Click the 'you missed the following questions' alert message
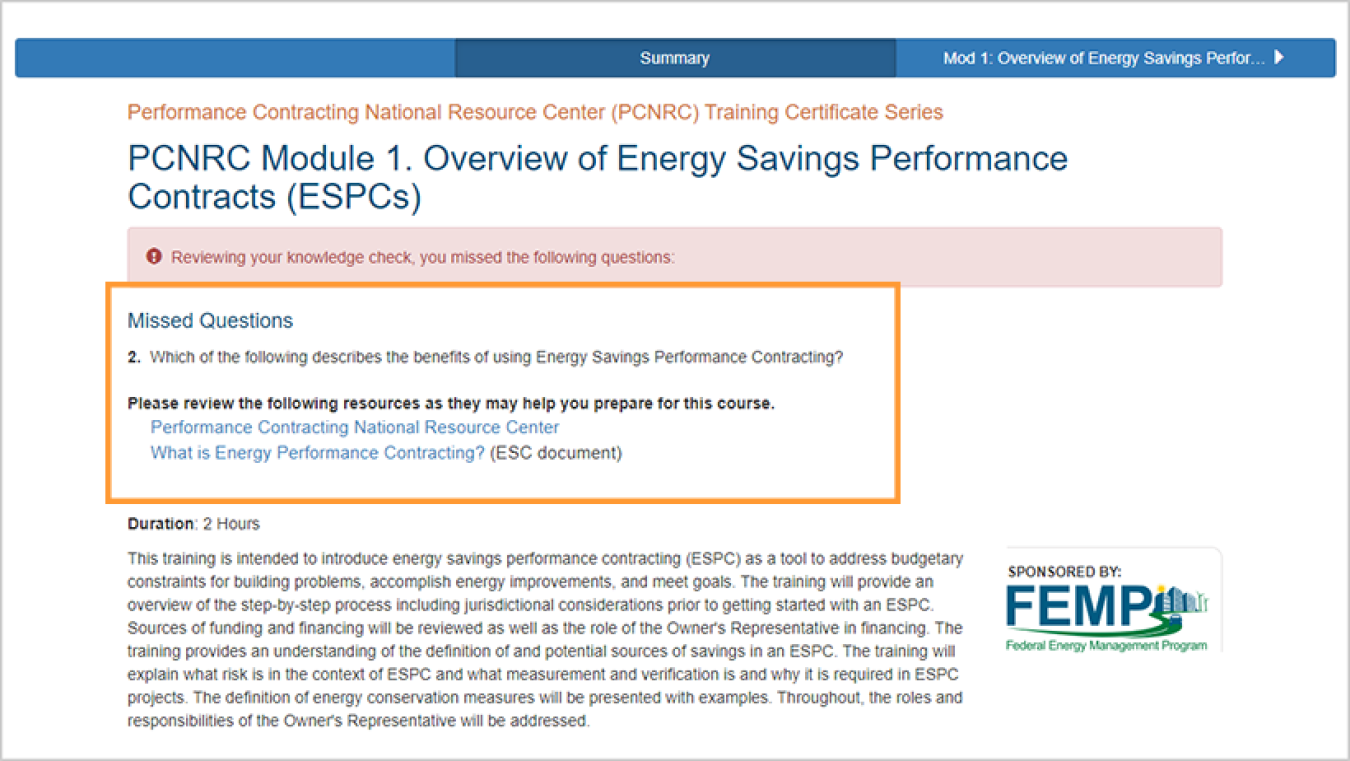Screen dimensions: 1350x761 [423, 257]
